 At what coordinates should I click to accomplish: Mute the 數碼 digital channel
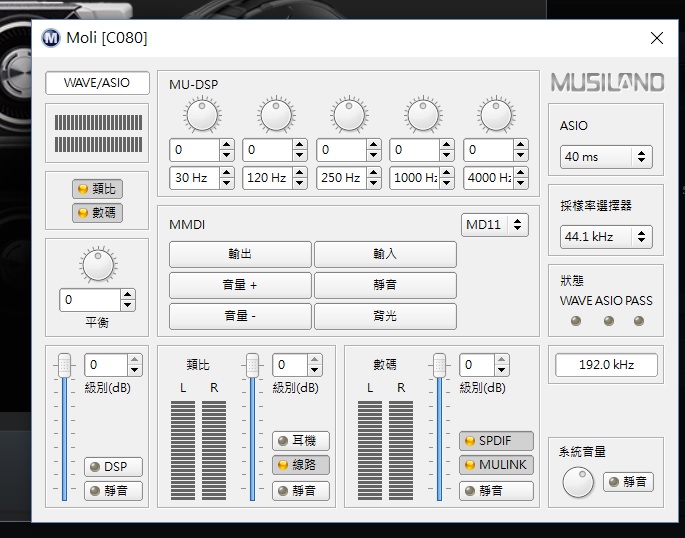[496, 491]
